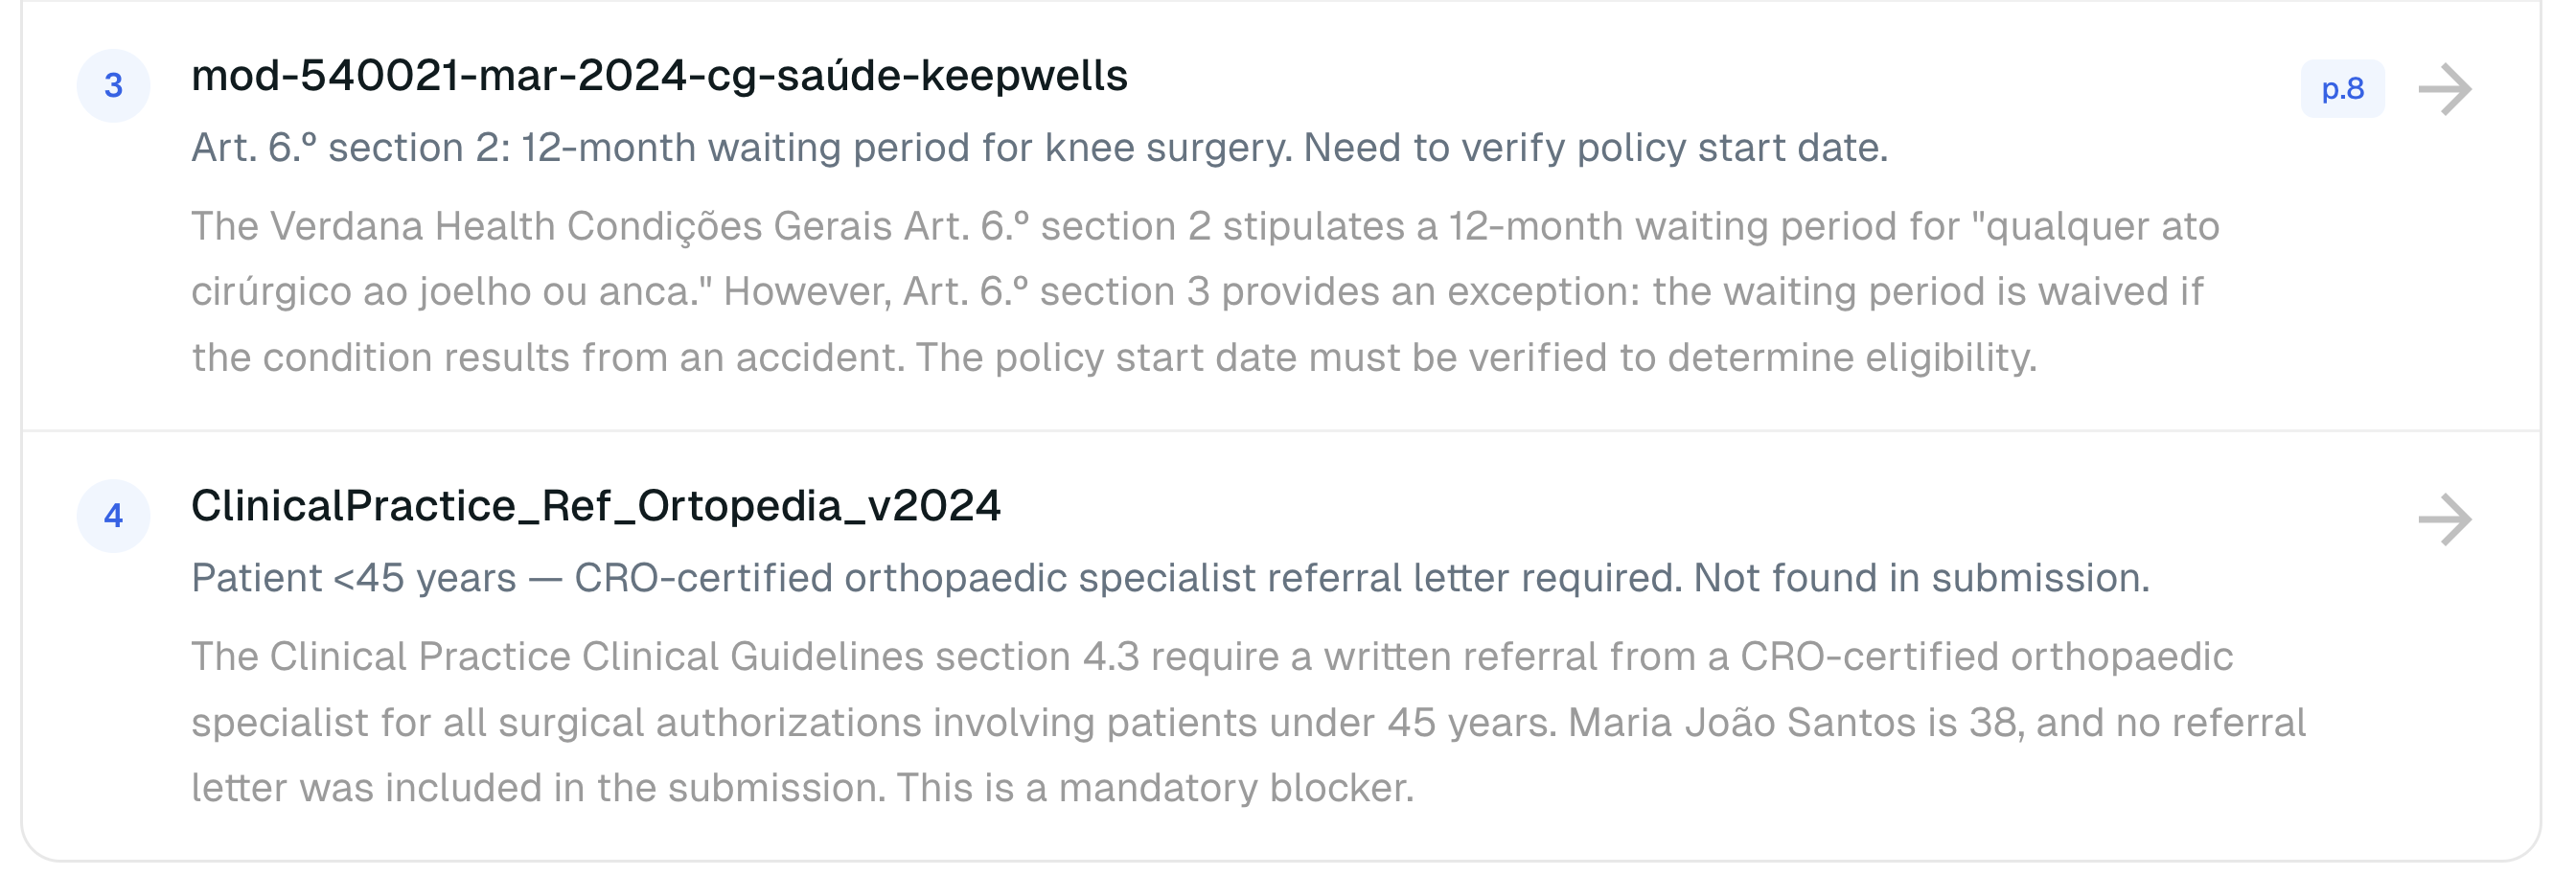Image resolution: width=2576 pixels, height=876 pixels.
Task: Open document ClinicalPractice_Ref_Ortopedia_v2024
Action: click(597, 507)
